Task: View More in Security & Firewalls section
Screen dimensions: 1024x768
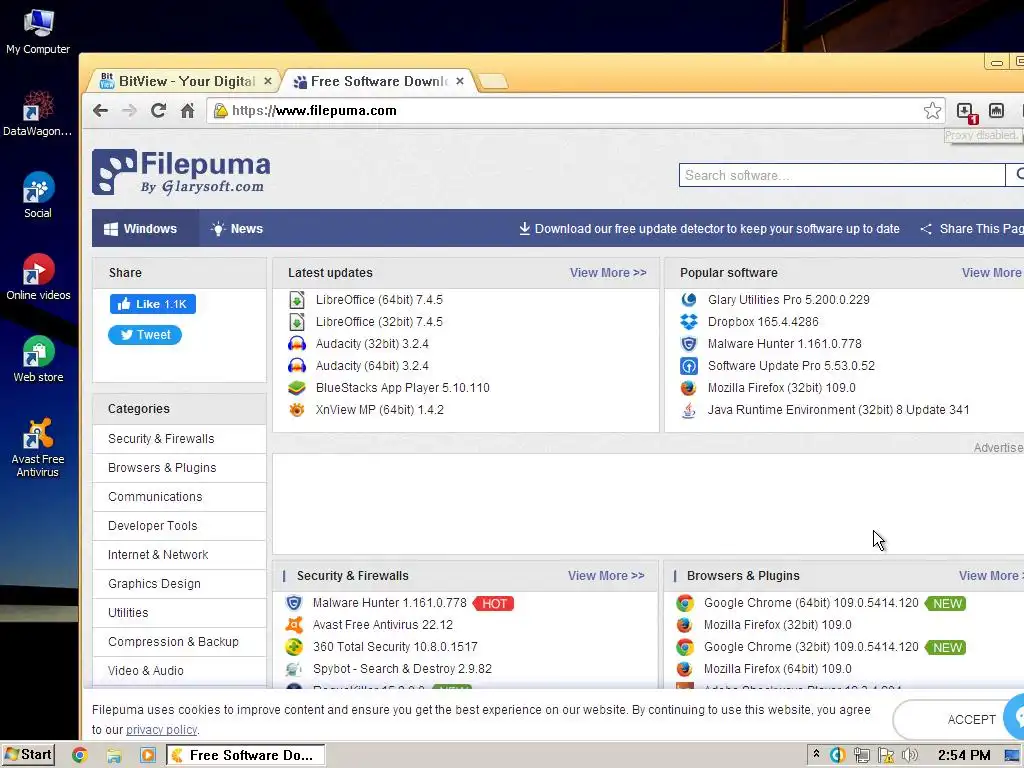Action: click(x=606, y=576)
